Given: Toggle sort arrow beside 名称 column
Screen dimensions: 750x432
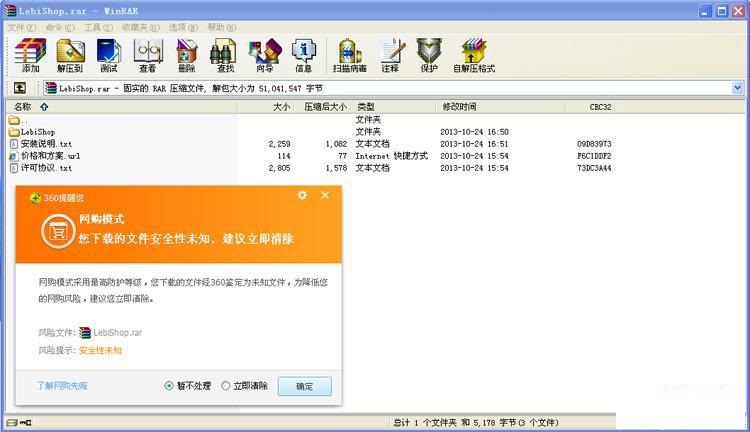Looking at the screenshot, I should (x=44, y=107).
